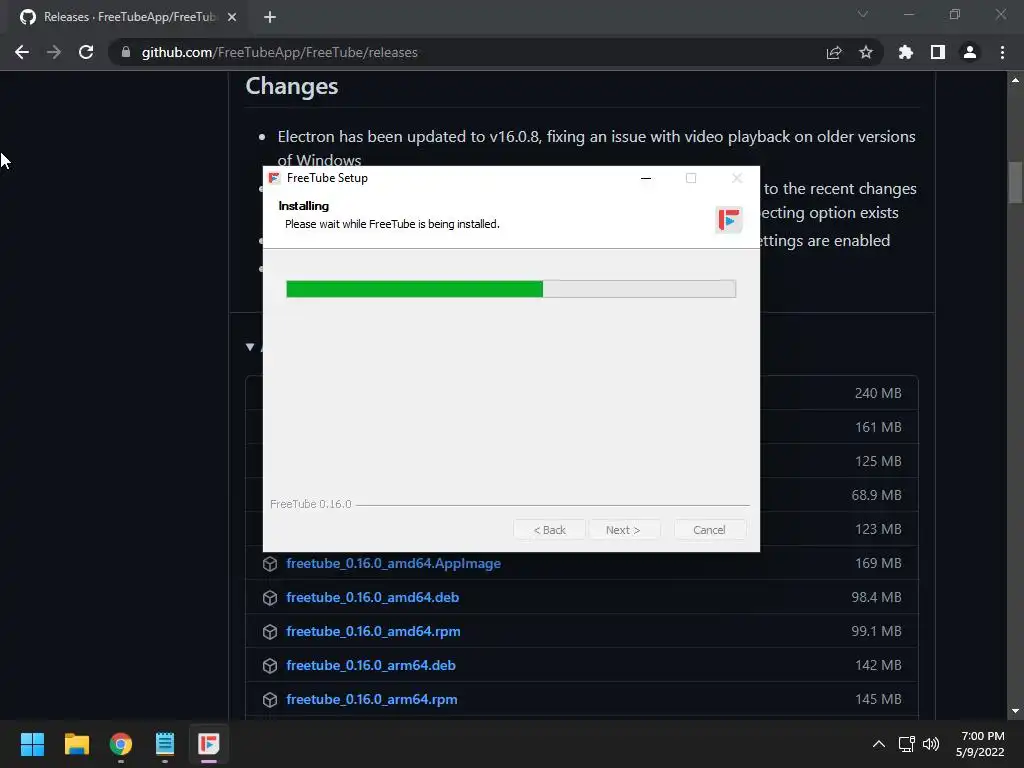Click package icon beside arm64.deb
The width and height of the screenshot is (1024, 768).
click(x=270, y=665)
